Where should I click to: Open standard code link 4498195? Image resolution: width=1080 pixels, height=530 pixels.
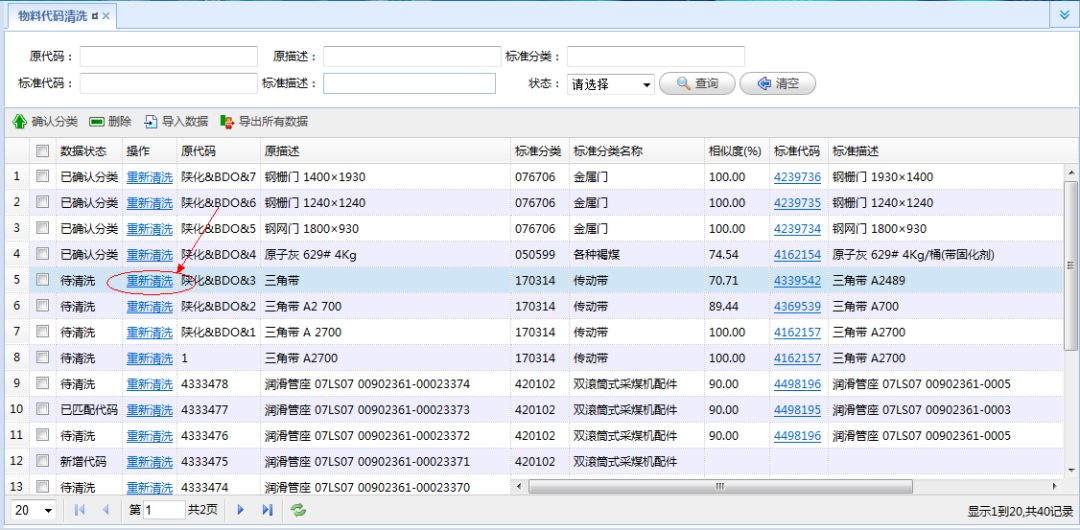point(798,409)
